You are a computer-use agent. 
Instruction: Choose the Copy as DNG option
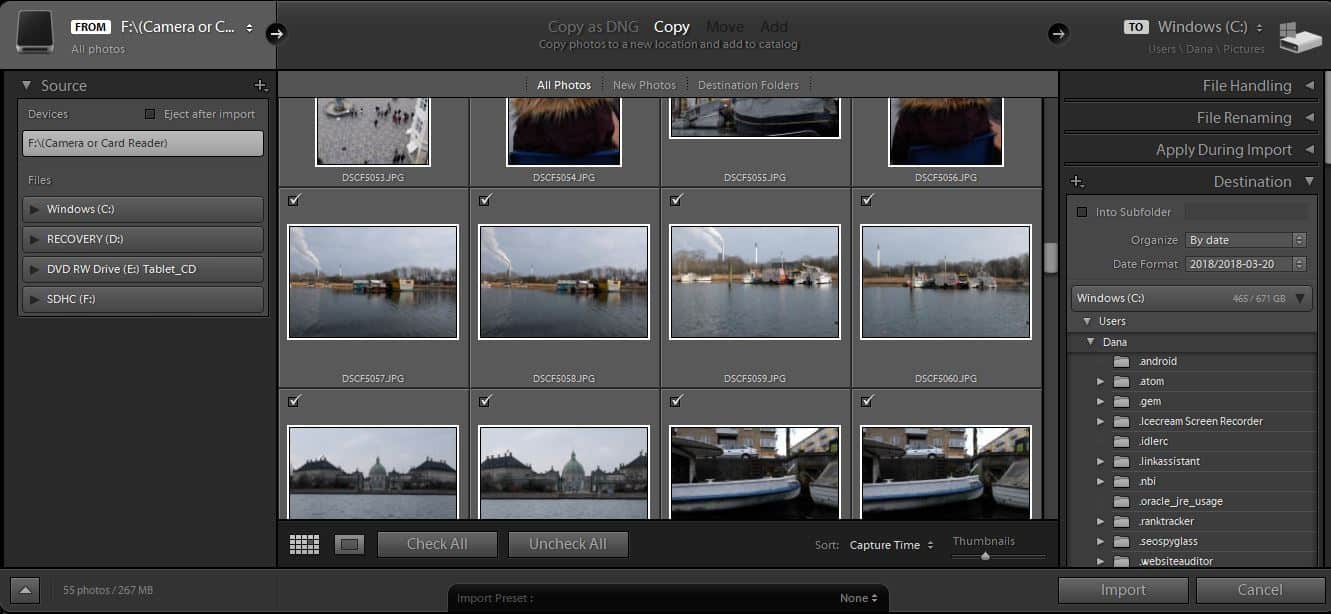pyautogui.click(x=593, y=27)
